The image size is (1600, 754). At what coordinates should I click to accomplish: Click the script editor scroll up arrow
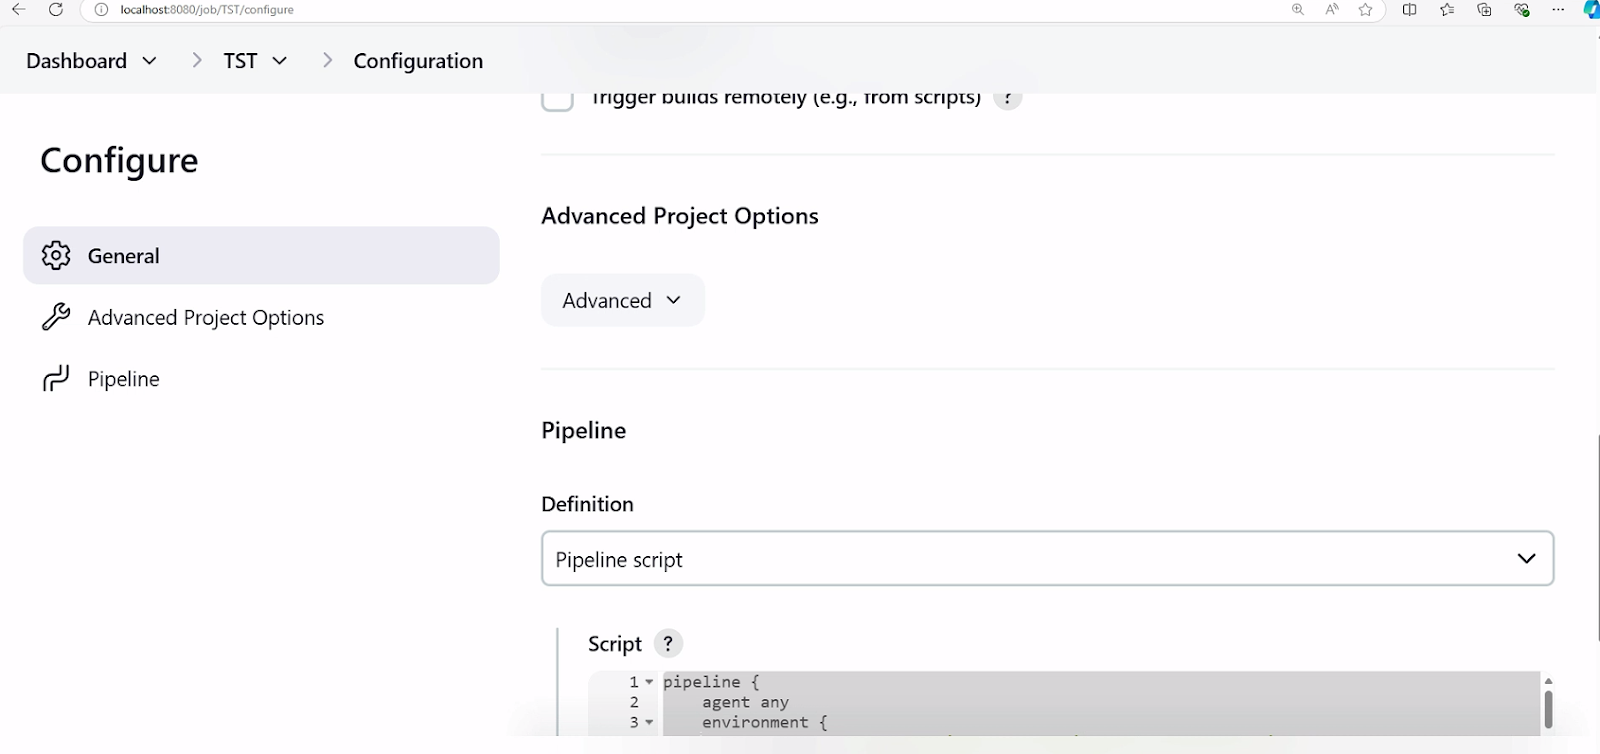(x=1548, y=680)
